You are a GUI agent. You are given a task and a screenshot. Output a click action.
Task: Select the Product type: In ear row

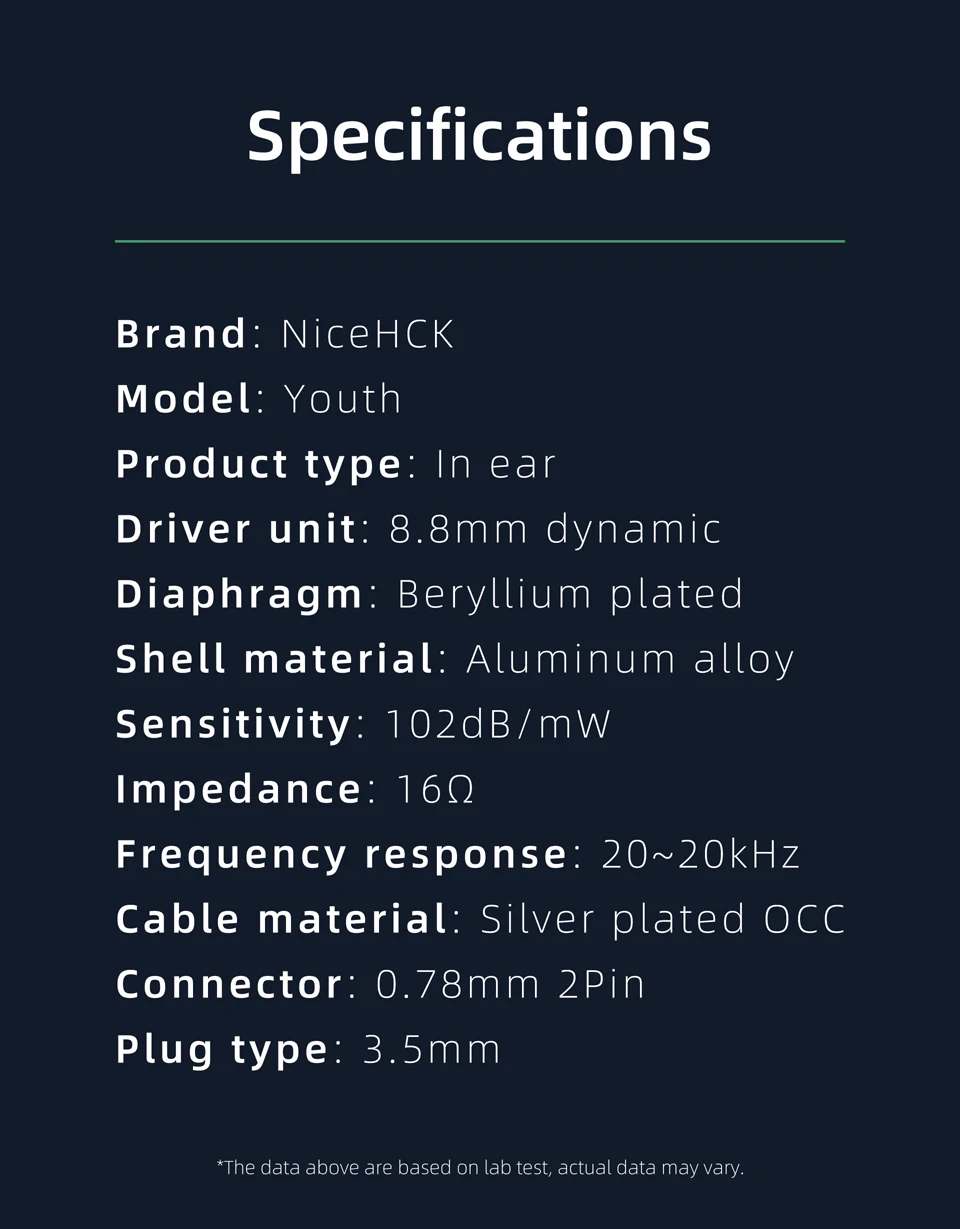(336, 465)
